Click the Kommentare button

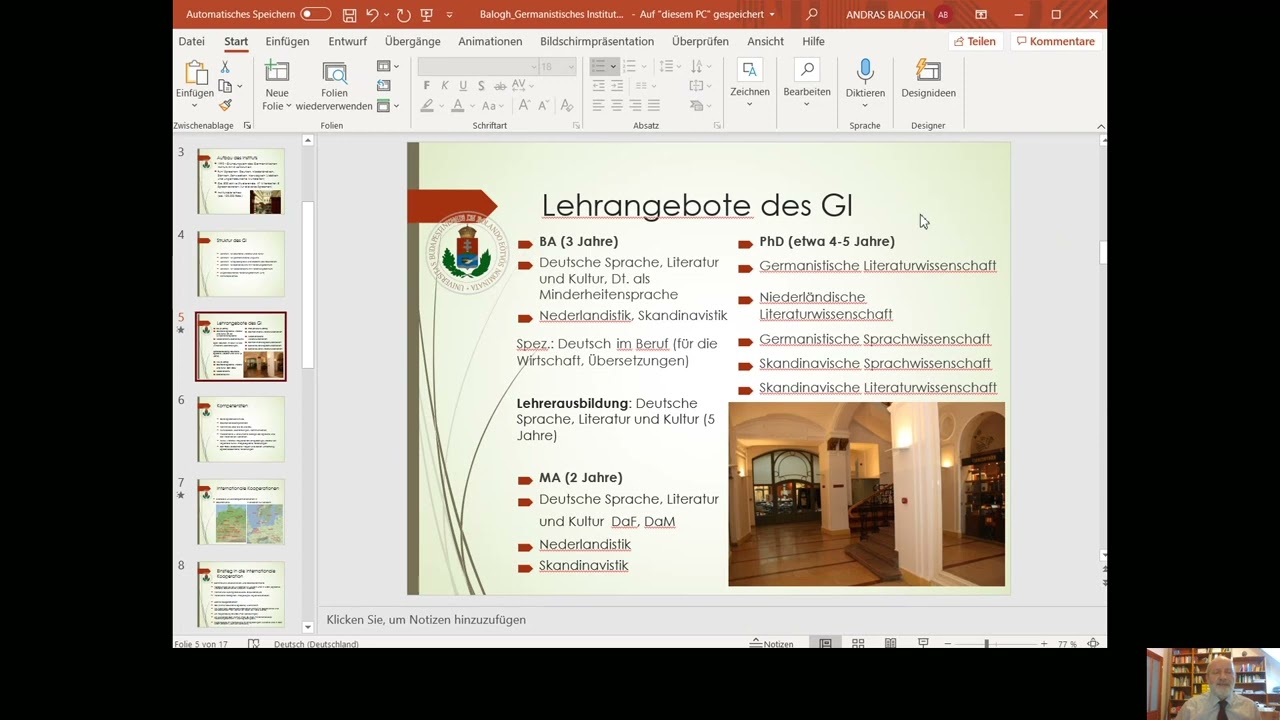tap(1055, 41)
